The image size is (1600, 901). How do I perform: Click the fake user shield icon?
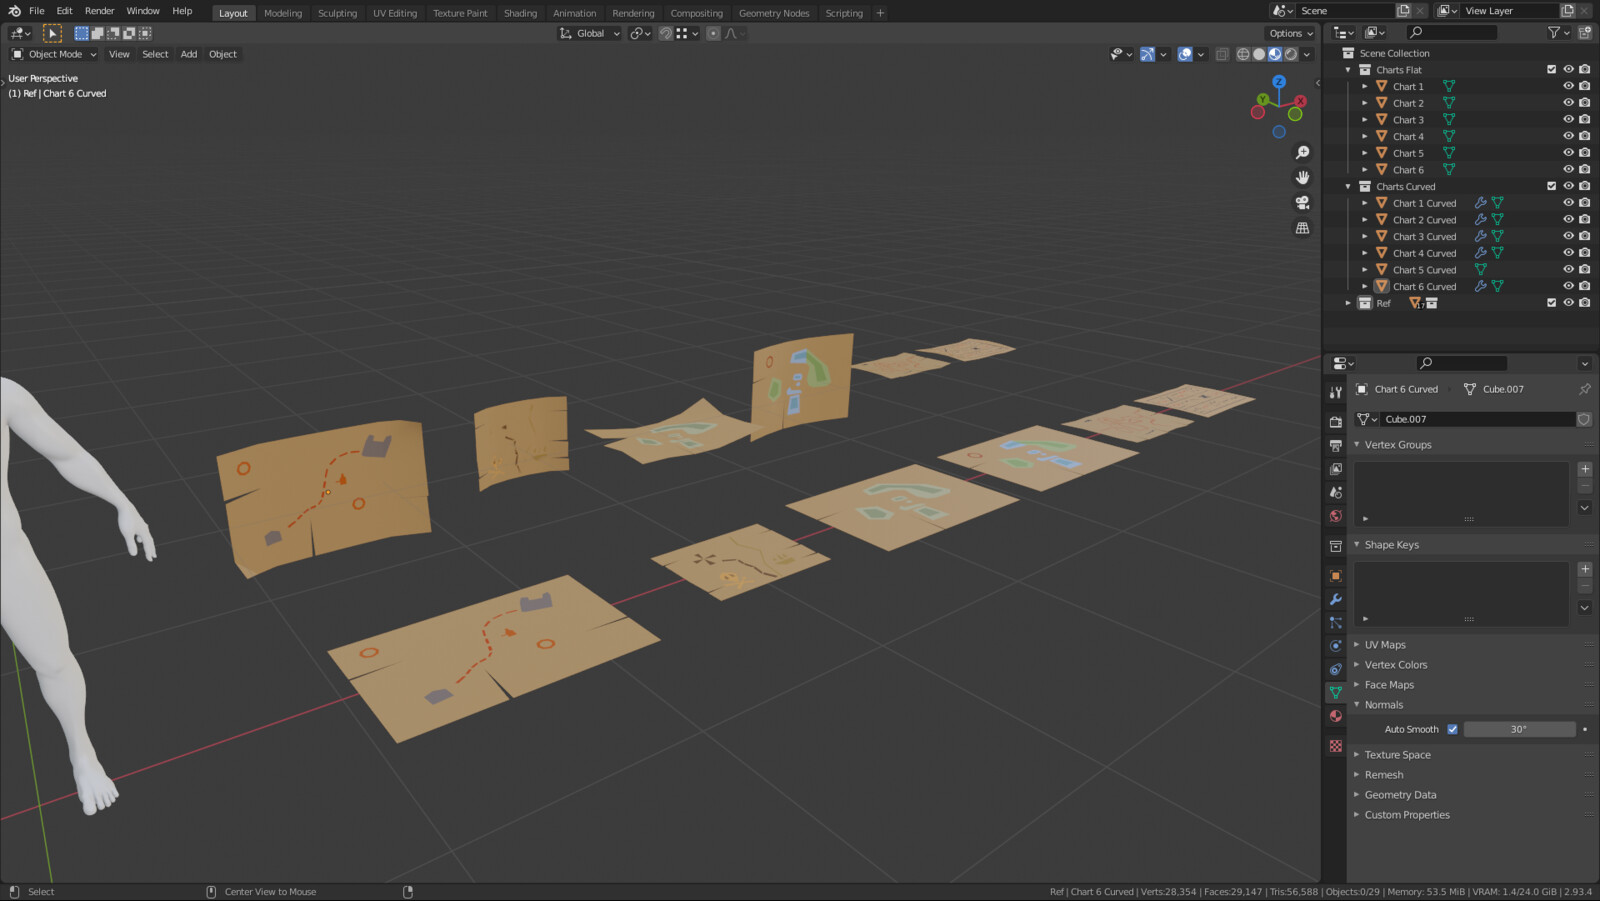(1584, 419)
